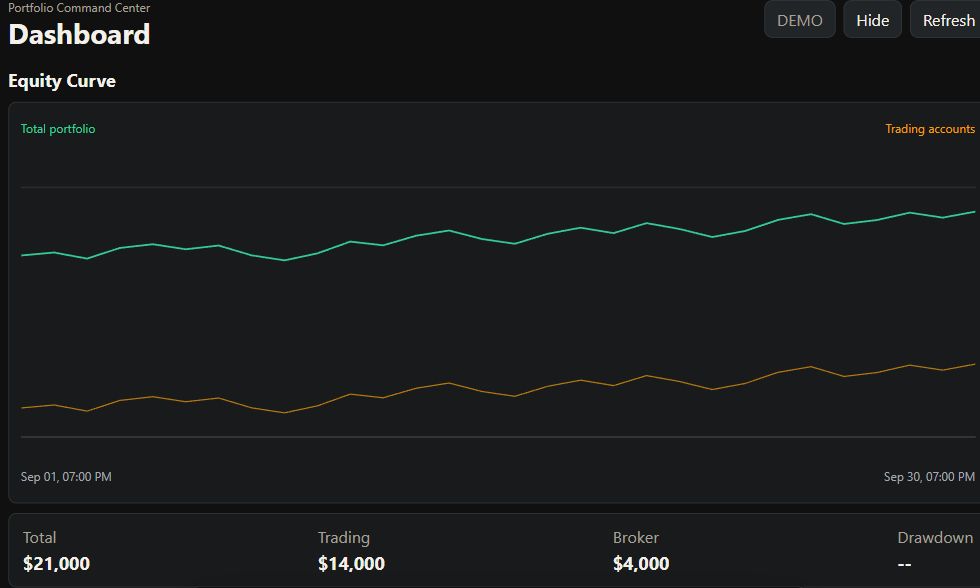The image size is (980, 588).
Task: Select the Trading accounts legend label
Action: pos(930,129)
